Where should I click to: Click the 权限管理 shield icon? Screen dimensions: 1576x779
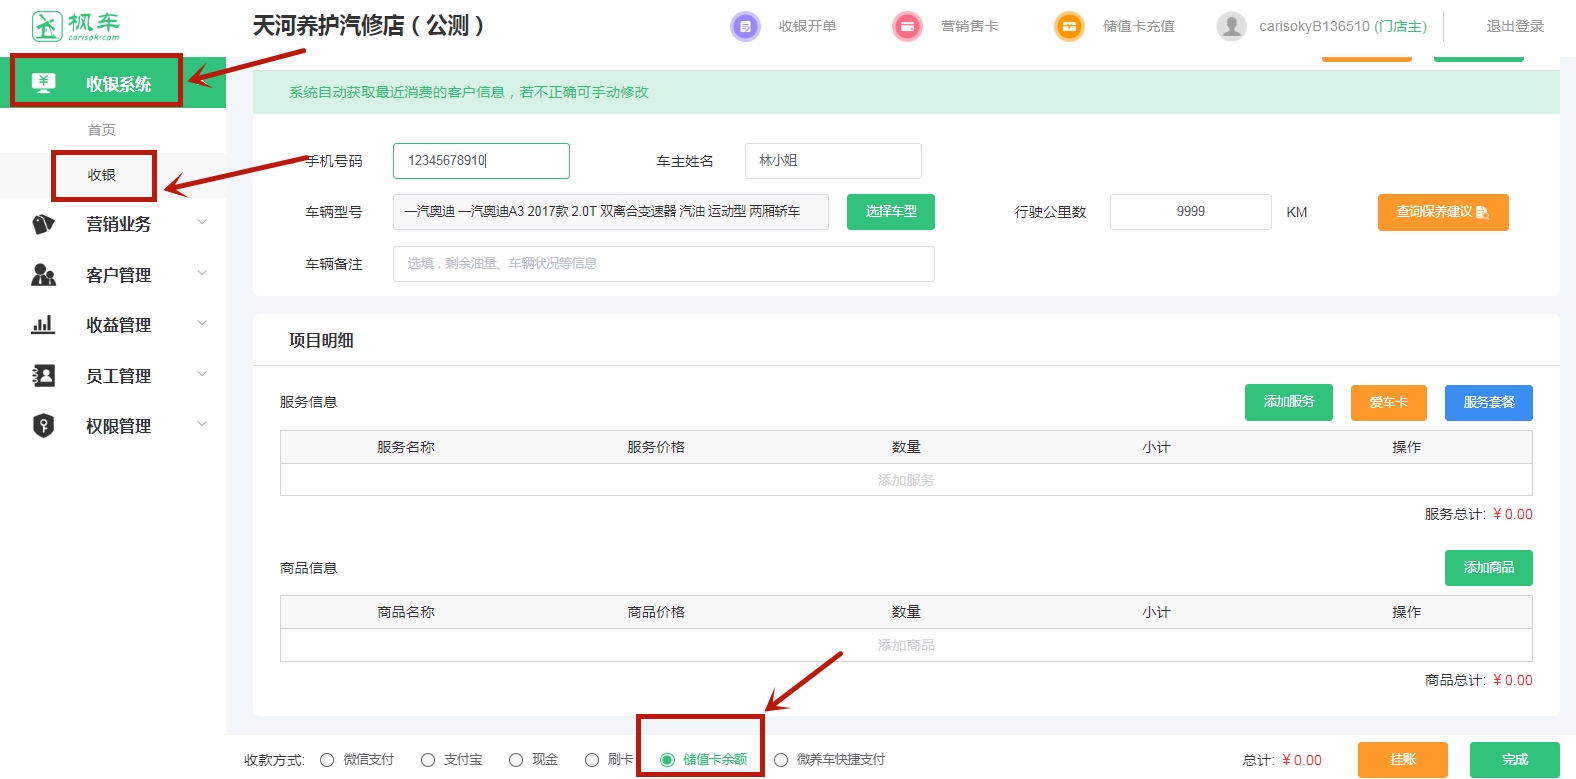tap(43, 426)
